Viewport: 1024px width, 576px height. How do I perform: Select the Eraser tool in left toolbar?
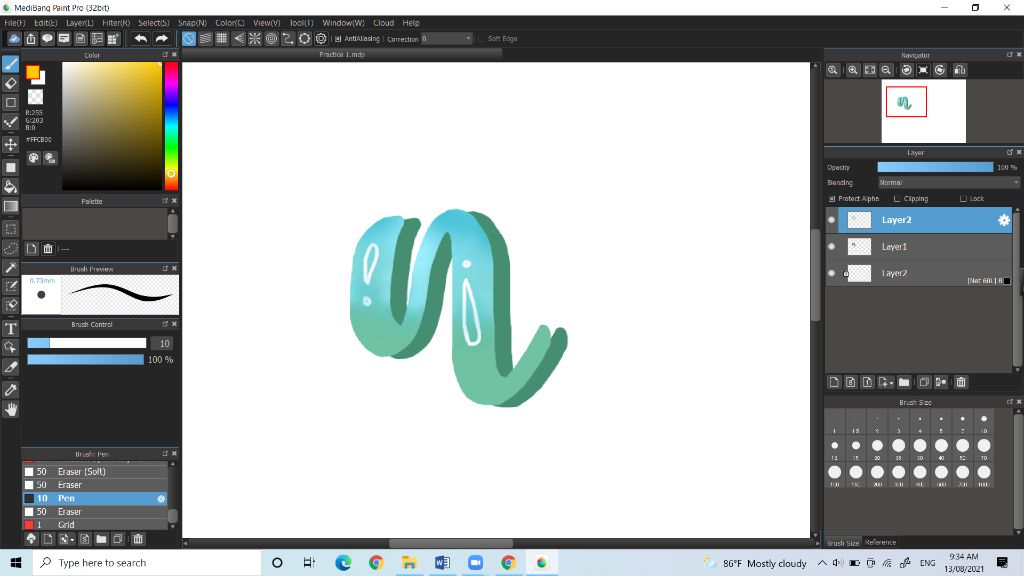tap(10, 83)
